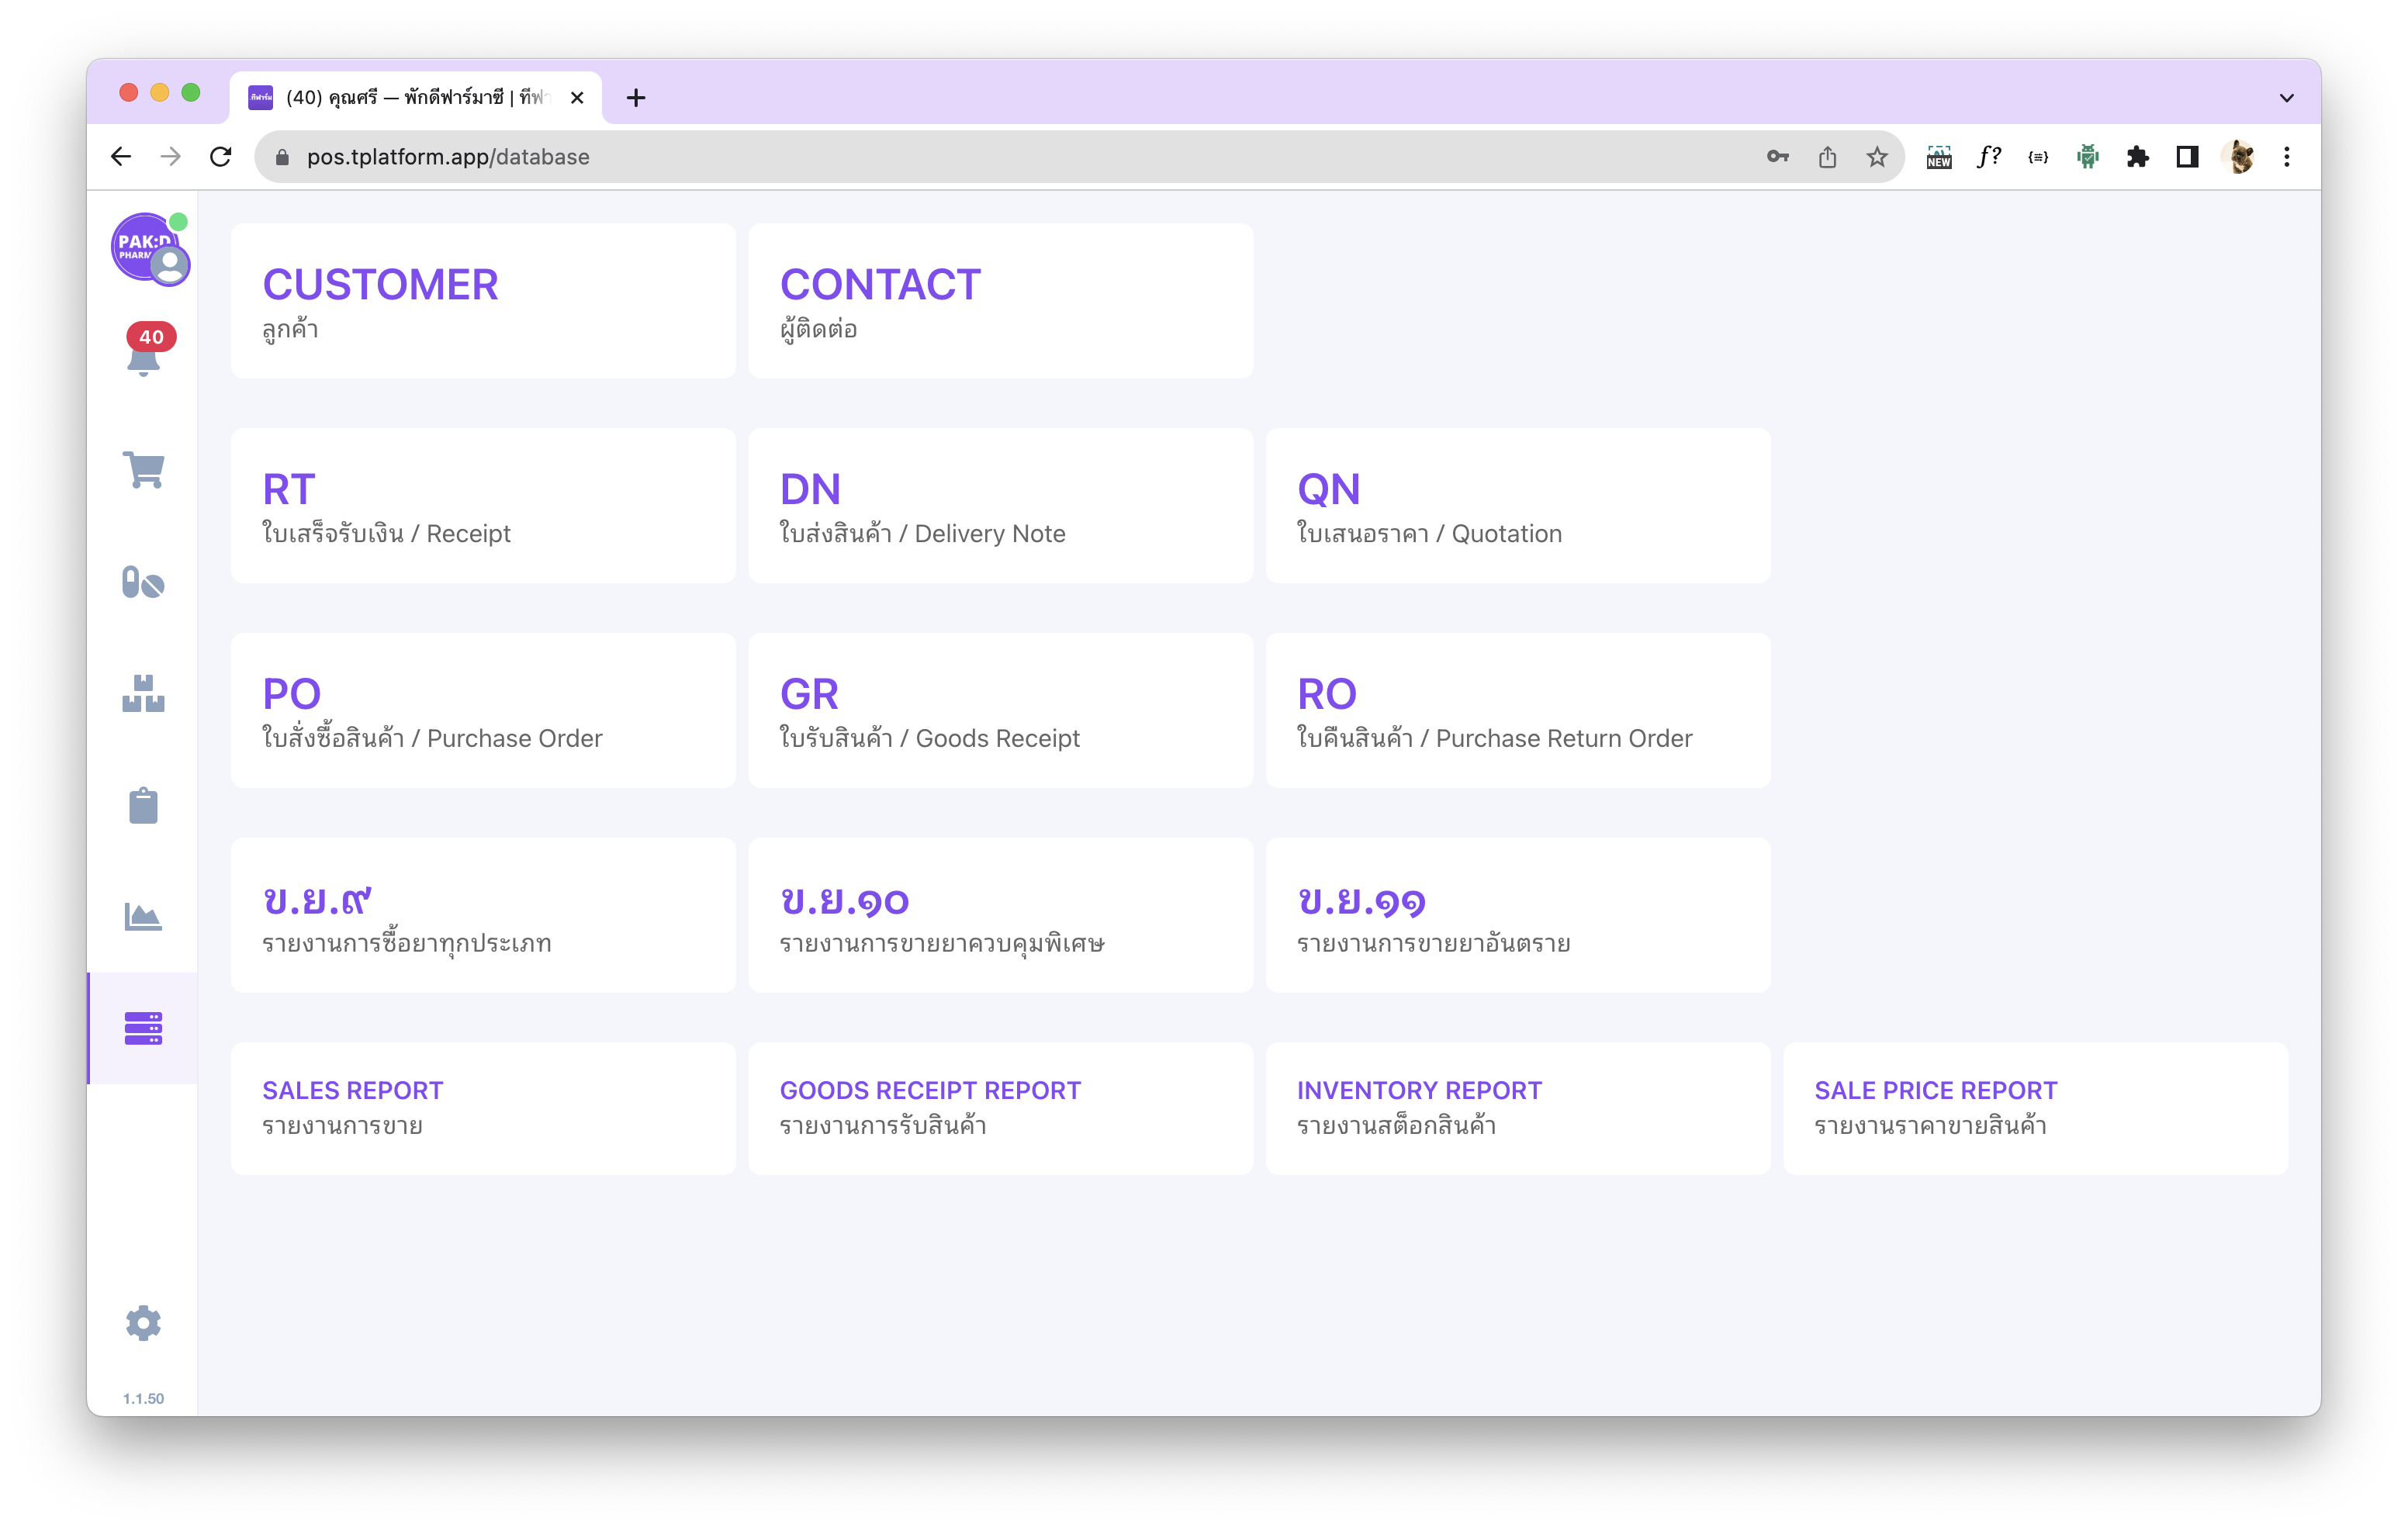Expand the tab search chevron

pyautogui.click(x=2286, y=98)
